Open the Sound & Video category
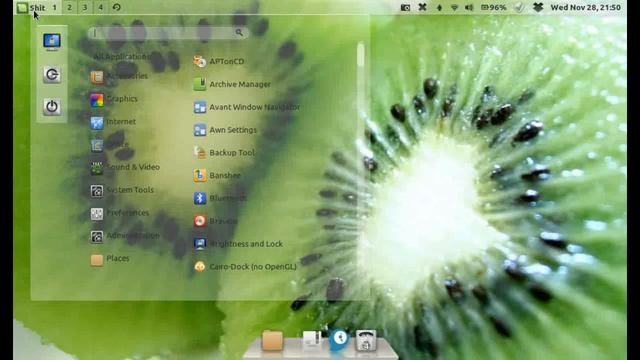The width and height of the screenshot is (640, 360). 125,167
